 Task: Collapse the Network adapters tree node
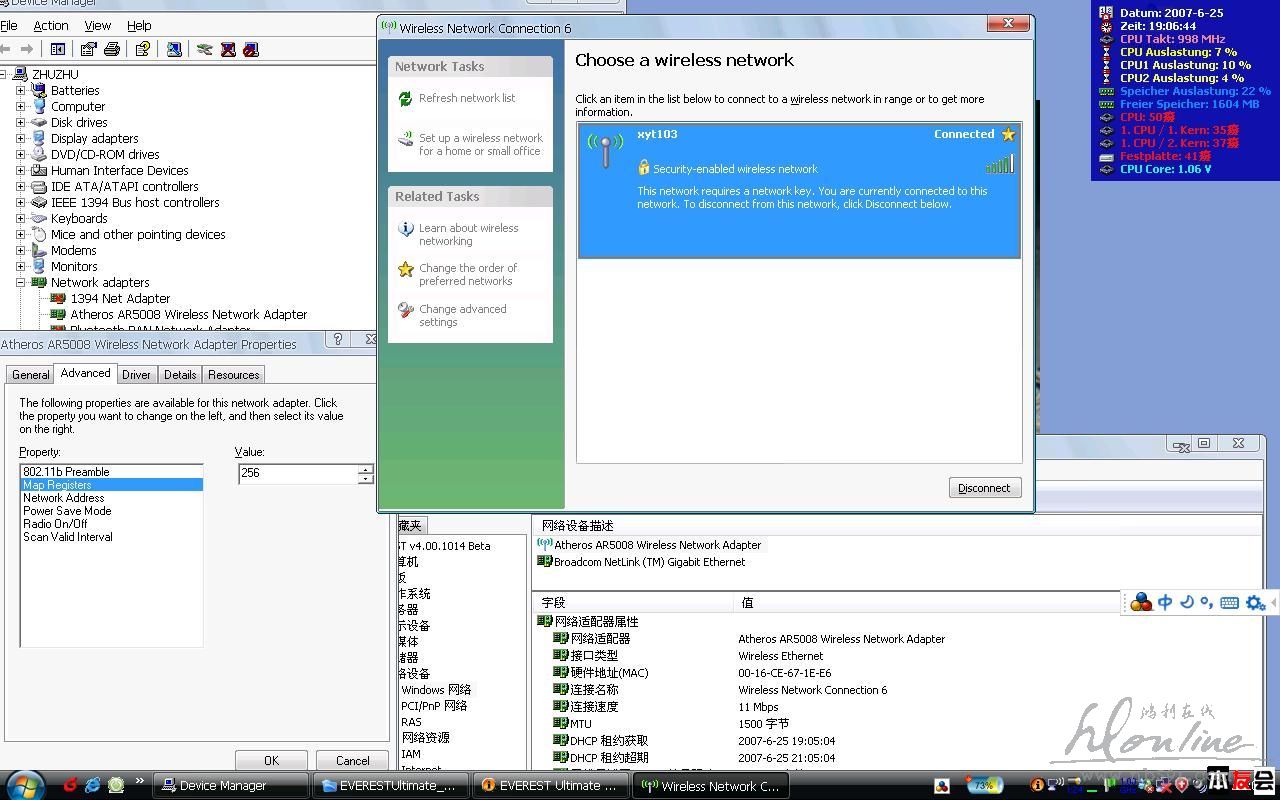point(20,283)
